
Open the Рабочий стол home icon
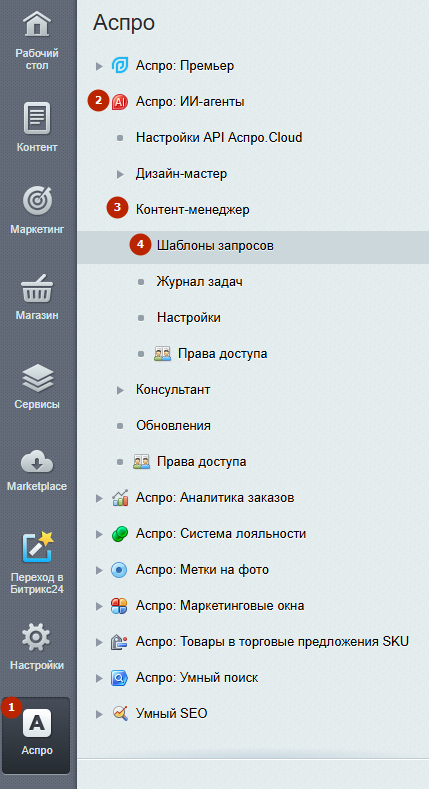coord(37,24)
